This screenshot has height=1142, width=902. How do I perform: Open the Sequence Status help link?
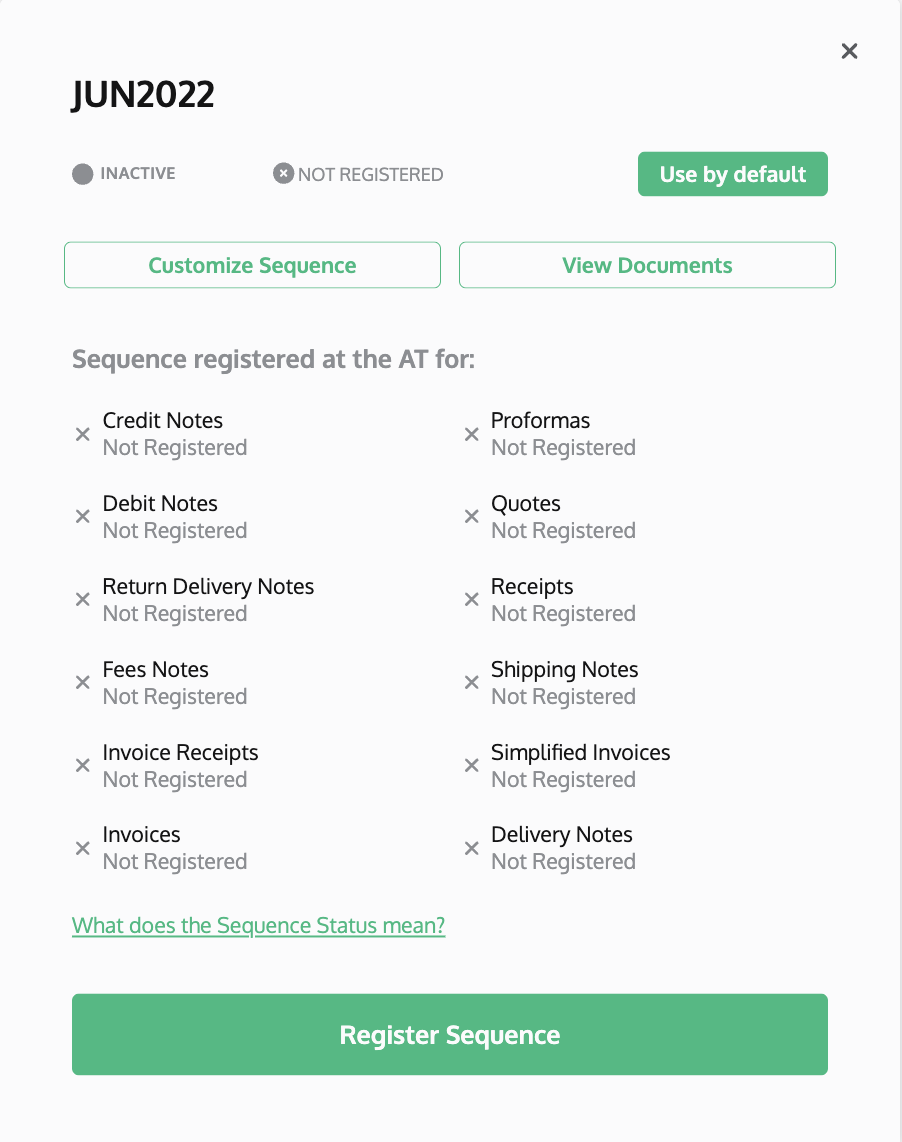(x=258, y=925)
